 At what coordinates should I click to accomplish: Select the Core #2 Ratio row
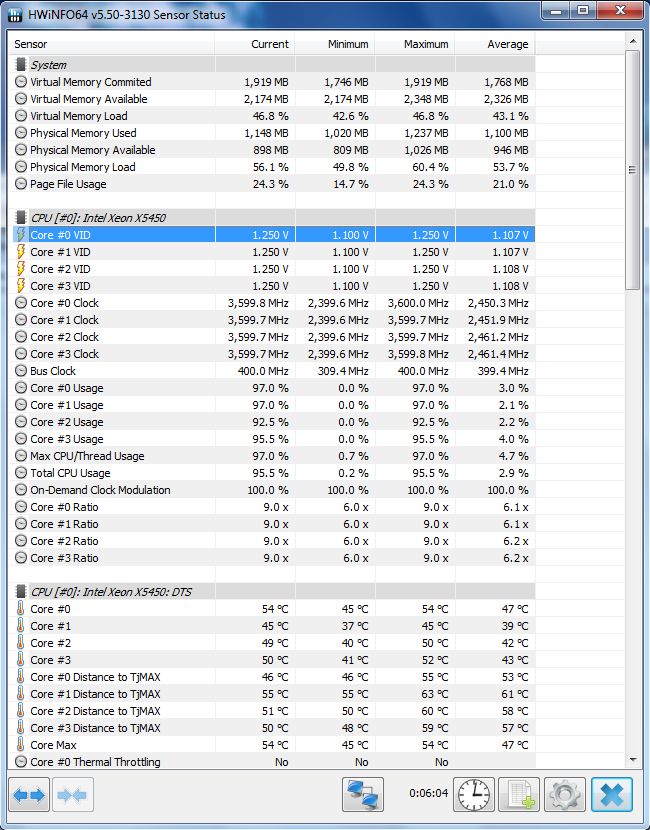point(272,540)
